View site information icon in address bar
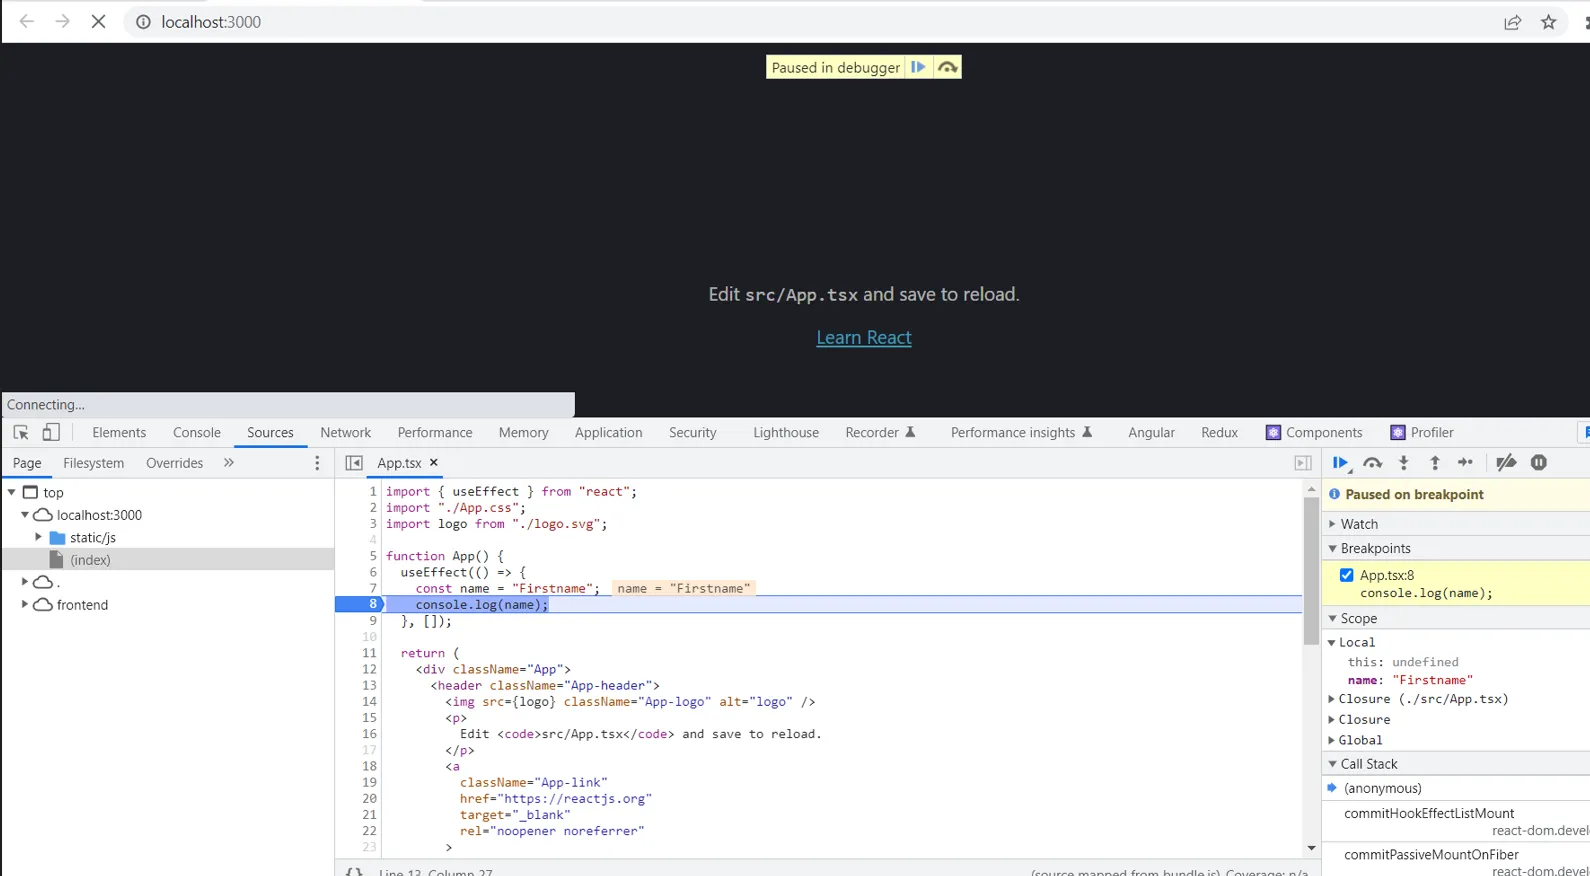Screen dimensions: 1590x876 click(143, 22)
